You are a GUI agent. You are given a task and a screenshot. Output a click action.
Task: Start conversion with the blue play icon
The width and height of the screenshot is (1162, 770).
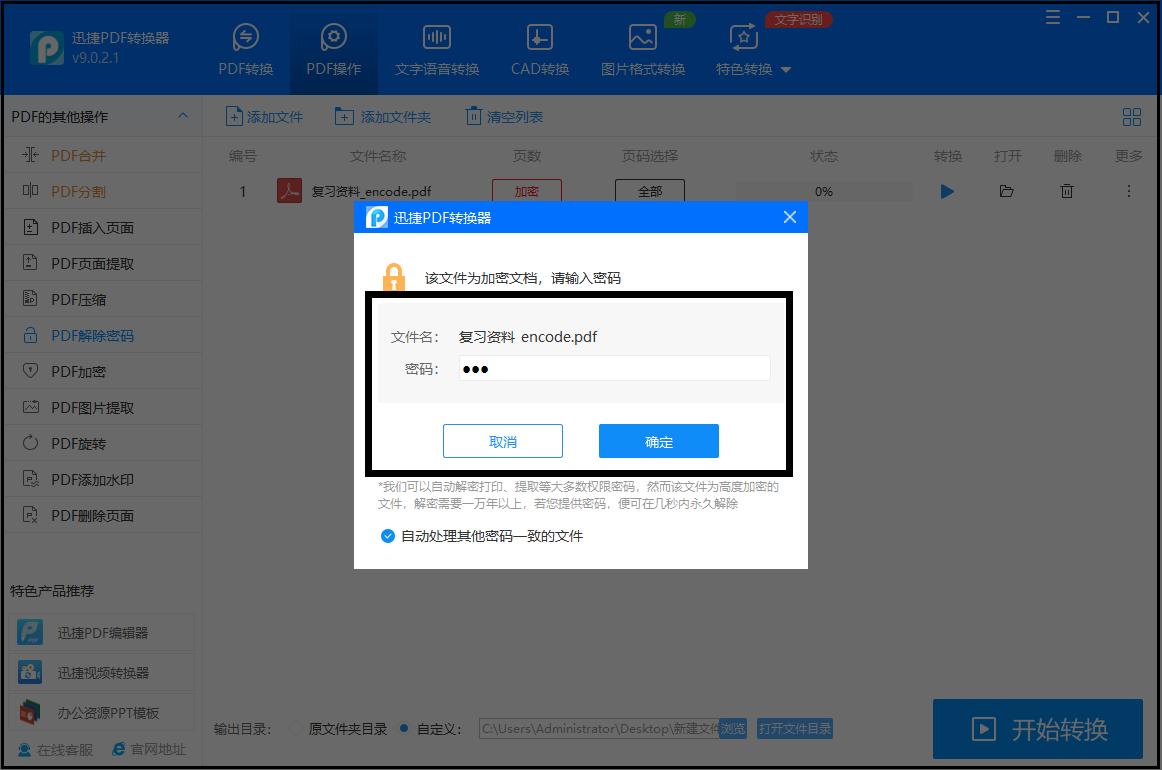point(946,191)
